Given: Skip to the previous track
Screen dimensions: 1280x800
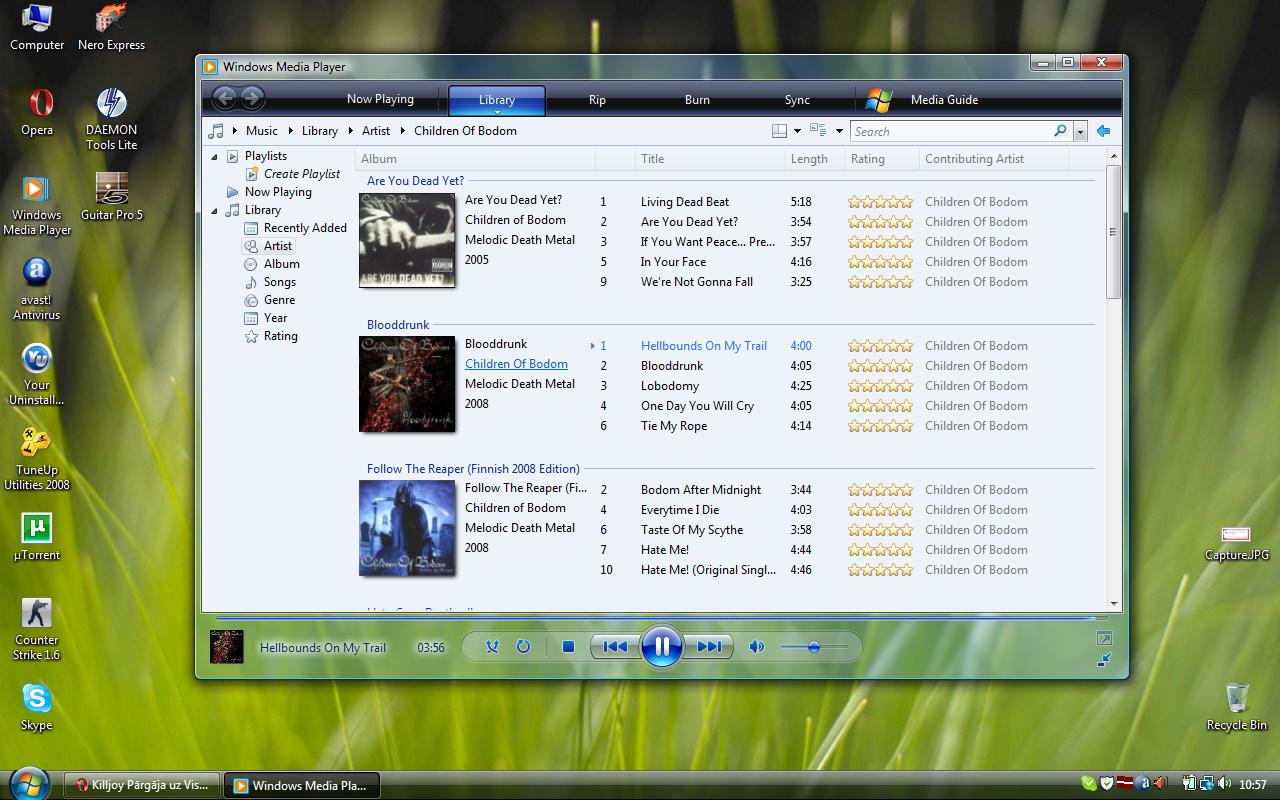Looking at the screenshot, I should pyautogui.click(x=615, y=647).
